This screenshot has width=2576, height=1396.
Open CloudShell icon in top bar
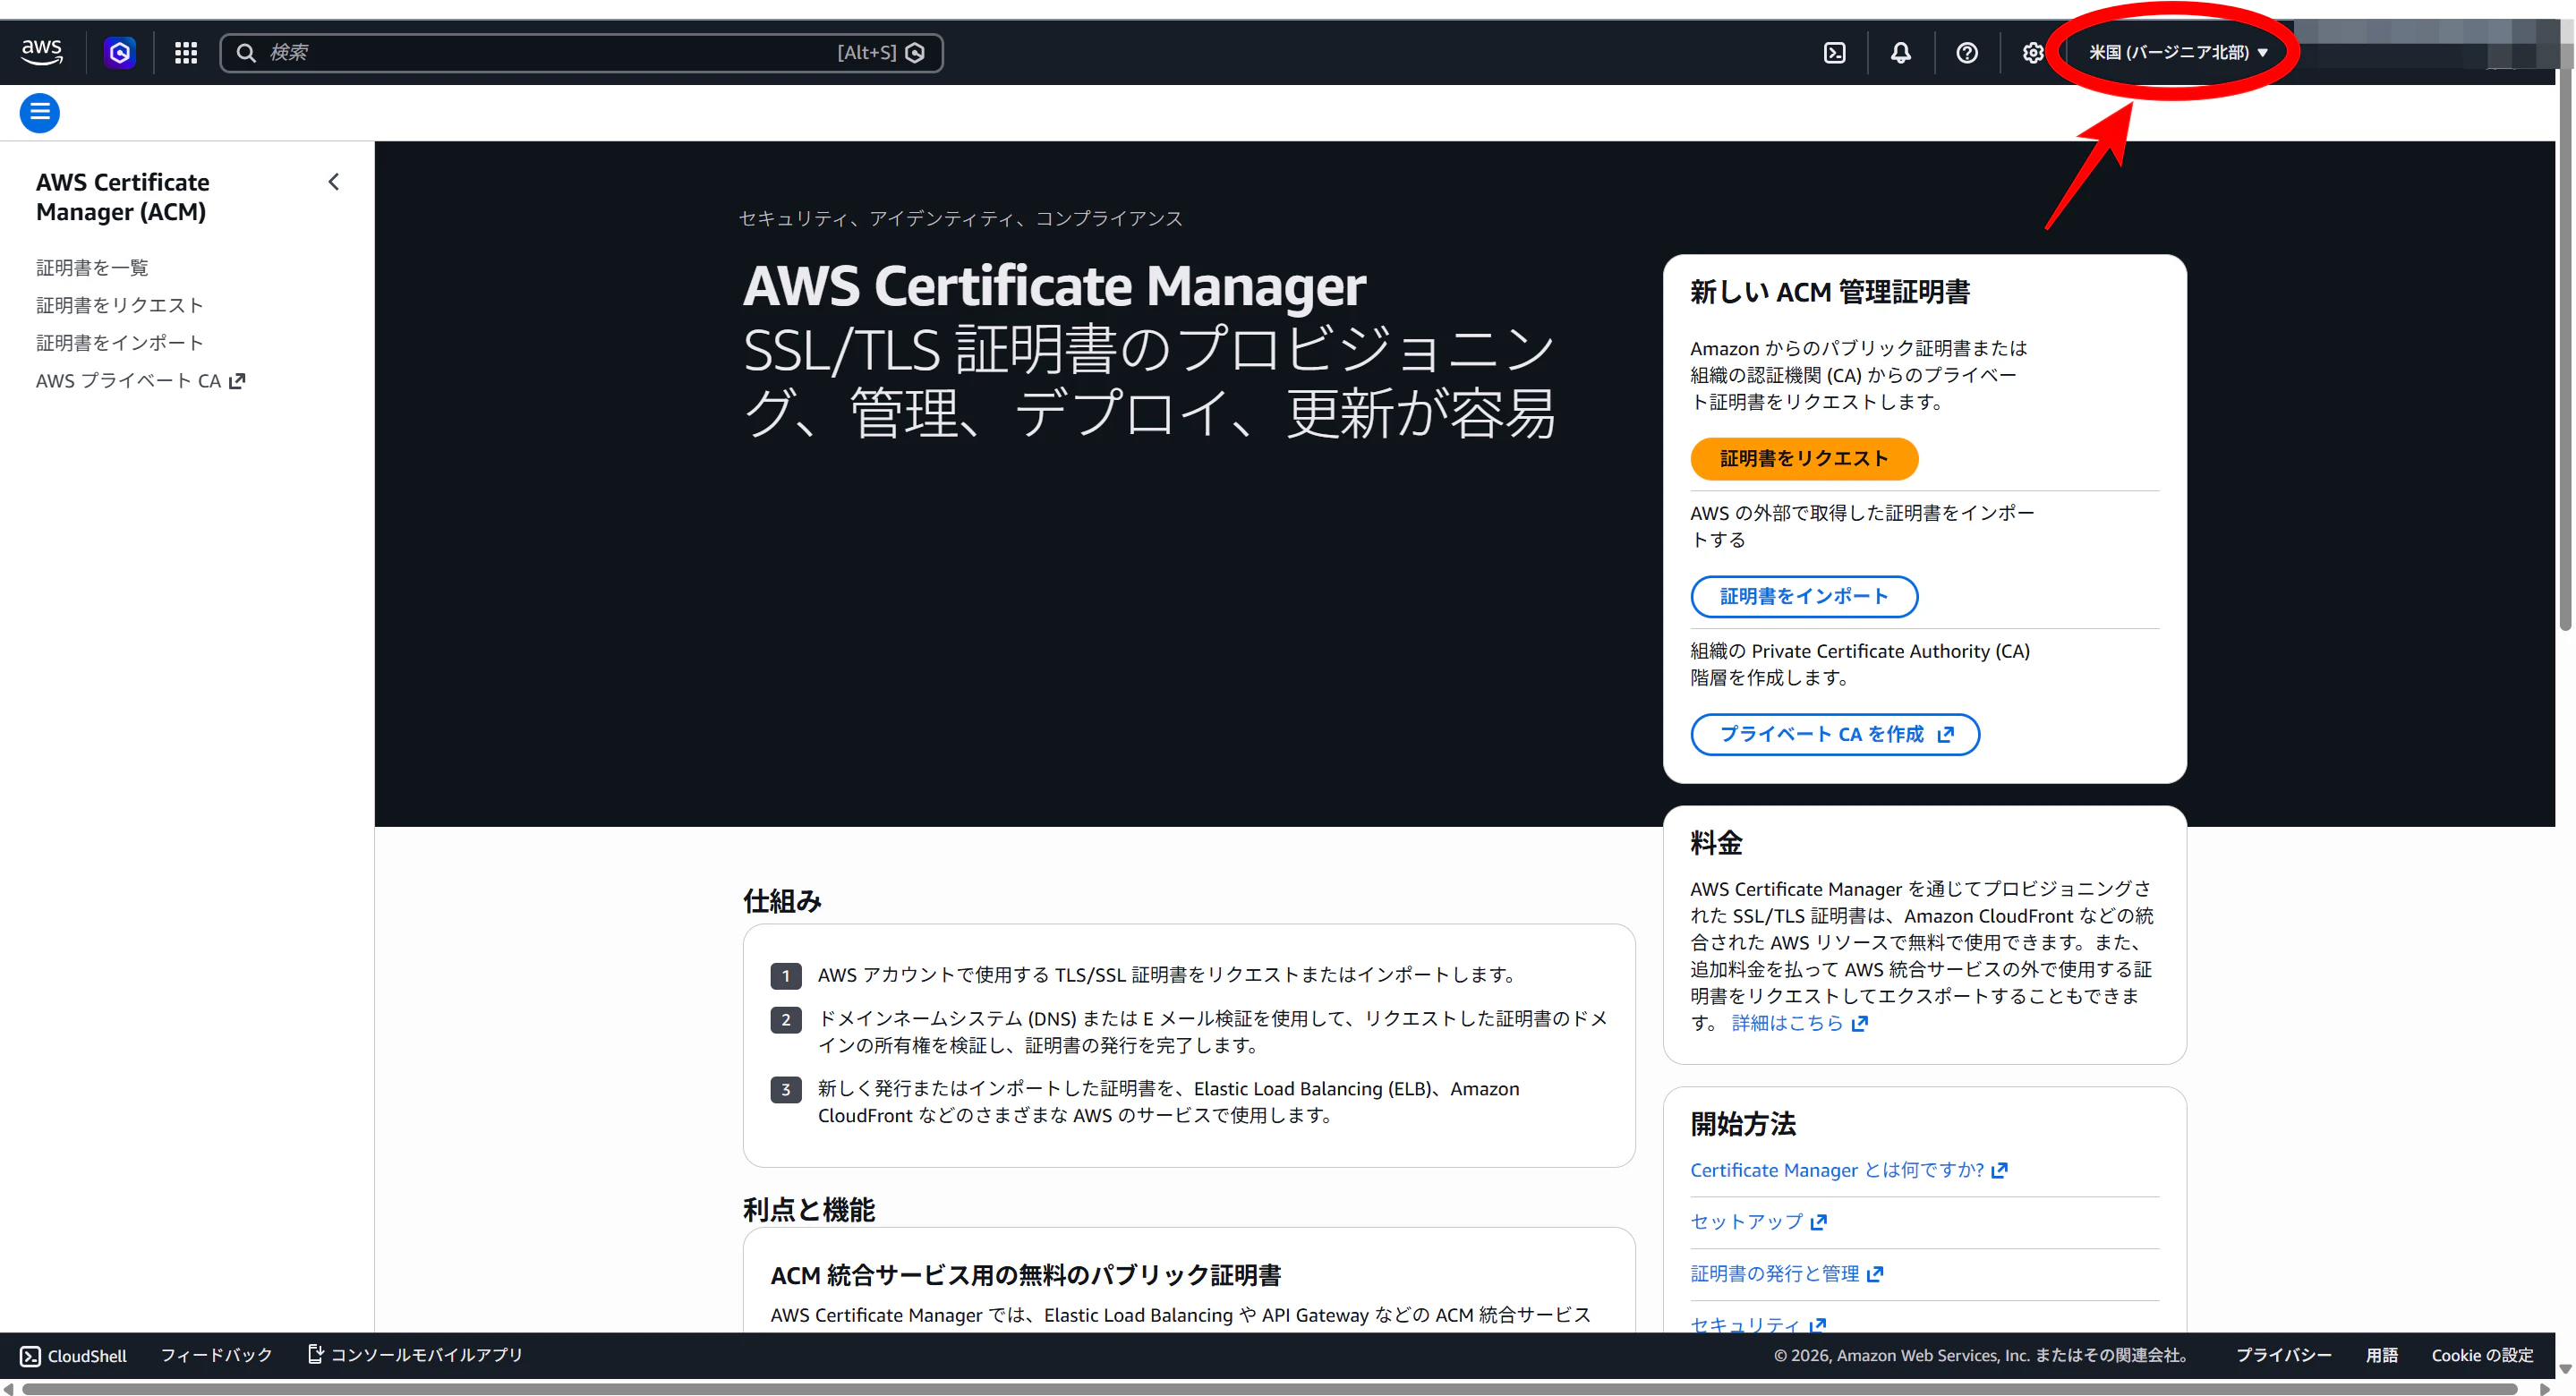pos(1834,52)
